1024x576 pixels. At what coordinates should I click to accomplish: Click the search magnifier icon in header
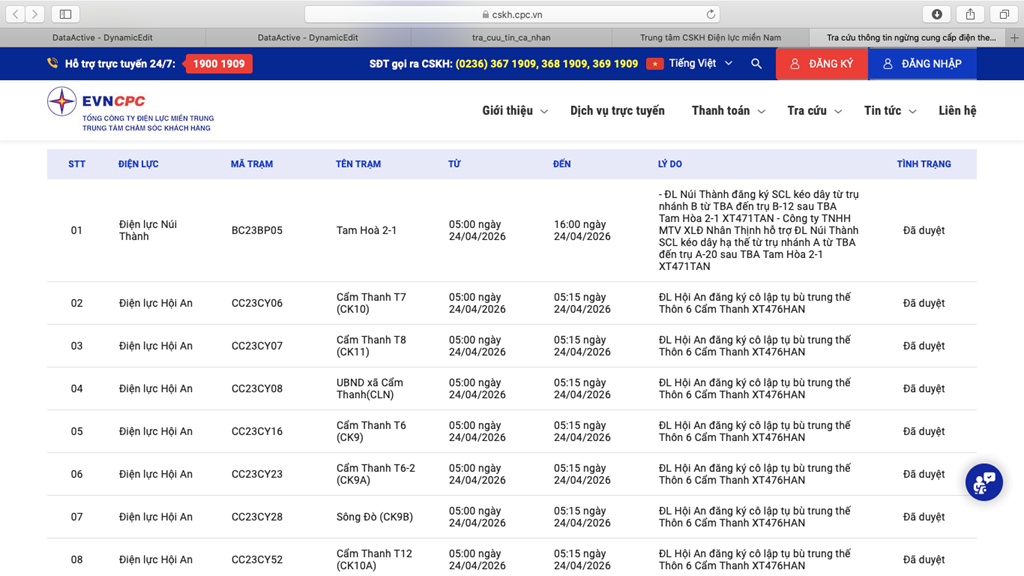(756, 64)
